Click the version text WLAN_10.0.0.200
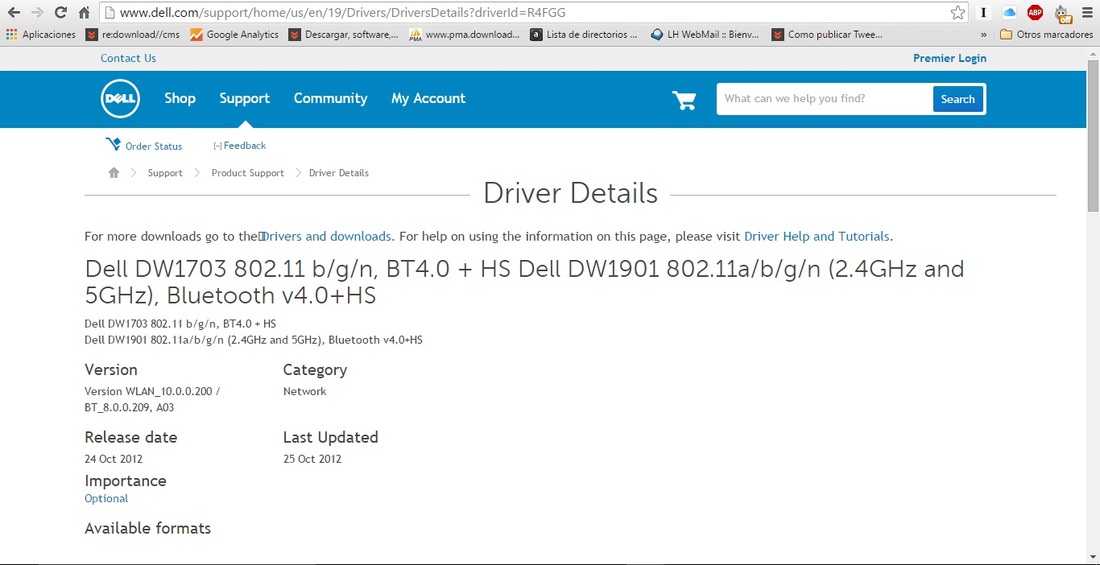1100x565 pixels. [x=169, y=392]
